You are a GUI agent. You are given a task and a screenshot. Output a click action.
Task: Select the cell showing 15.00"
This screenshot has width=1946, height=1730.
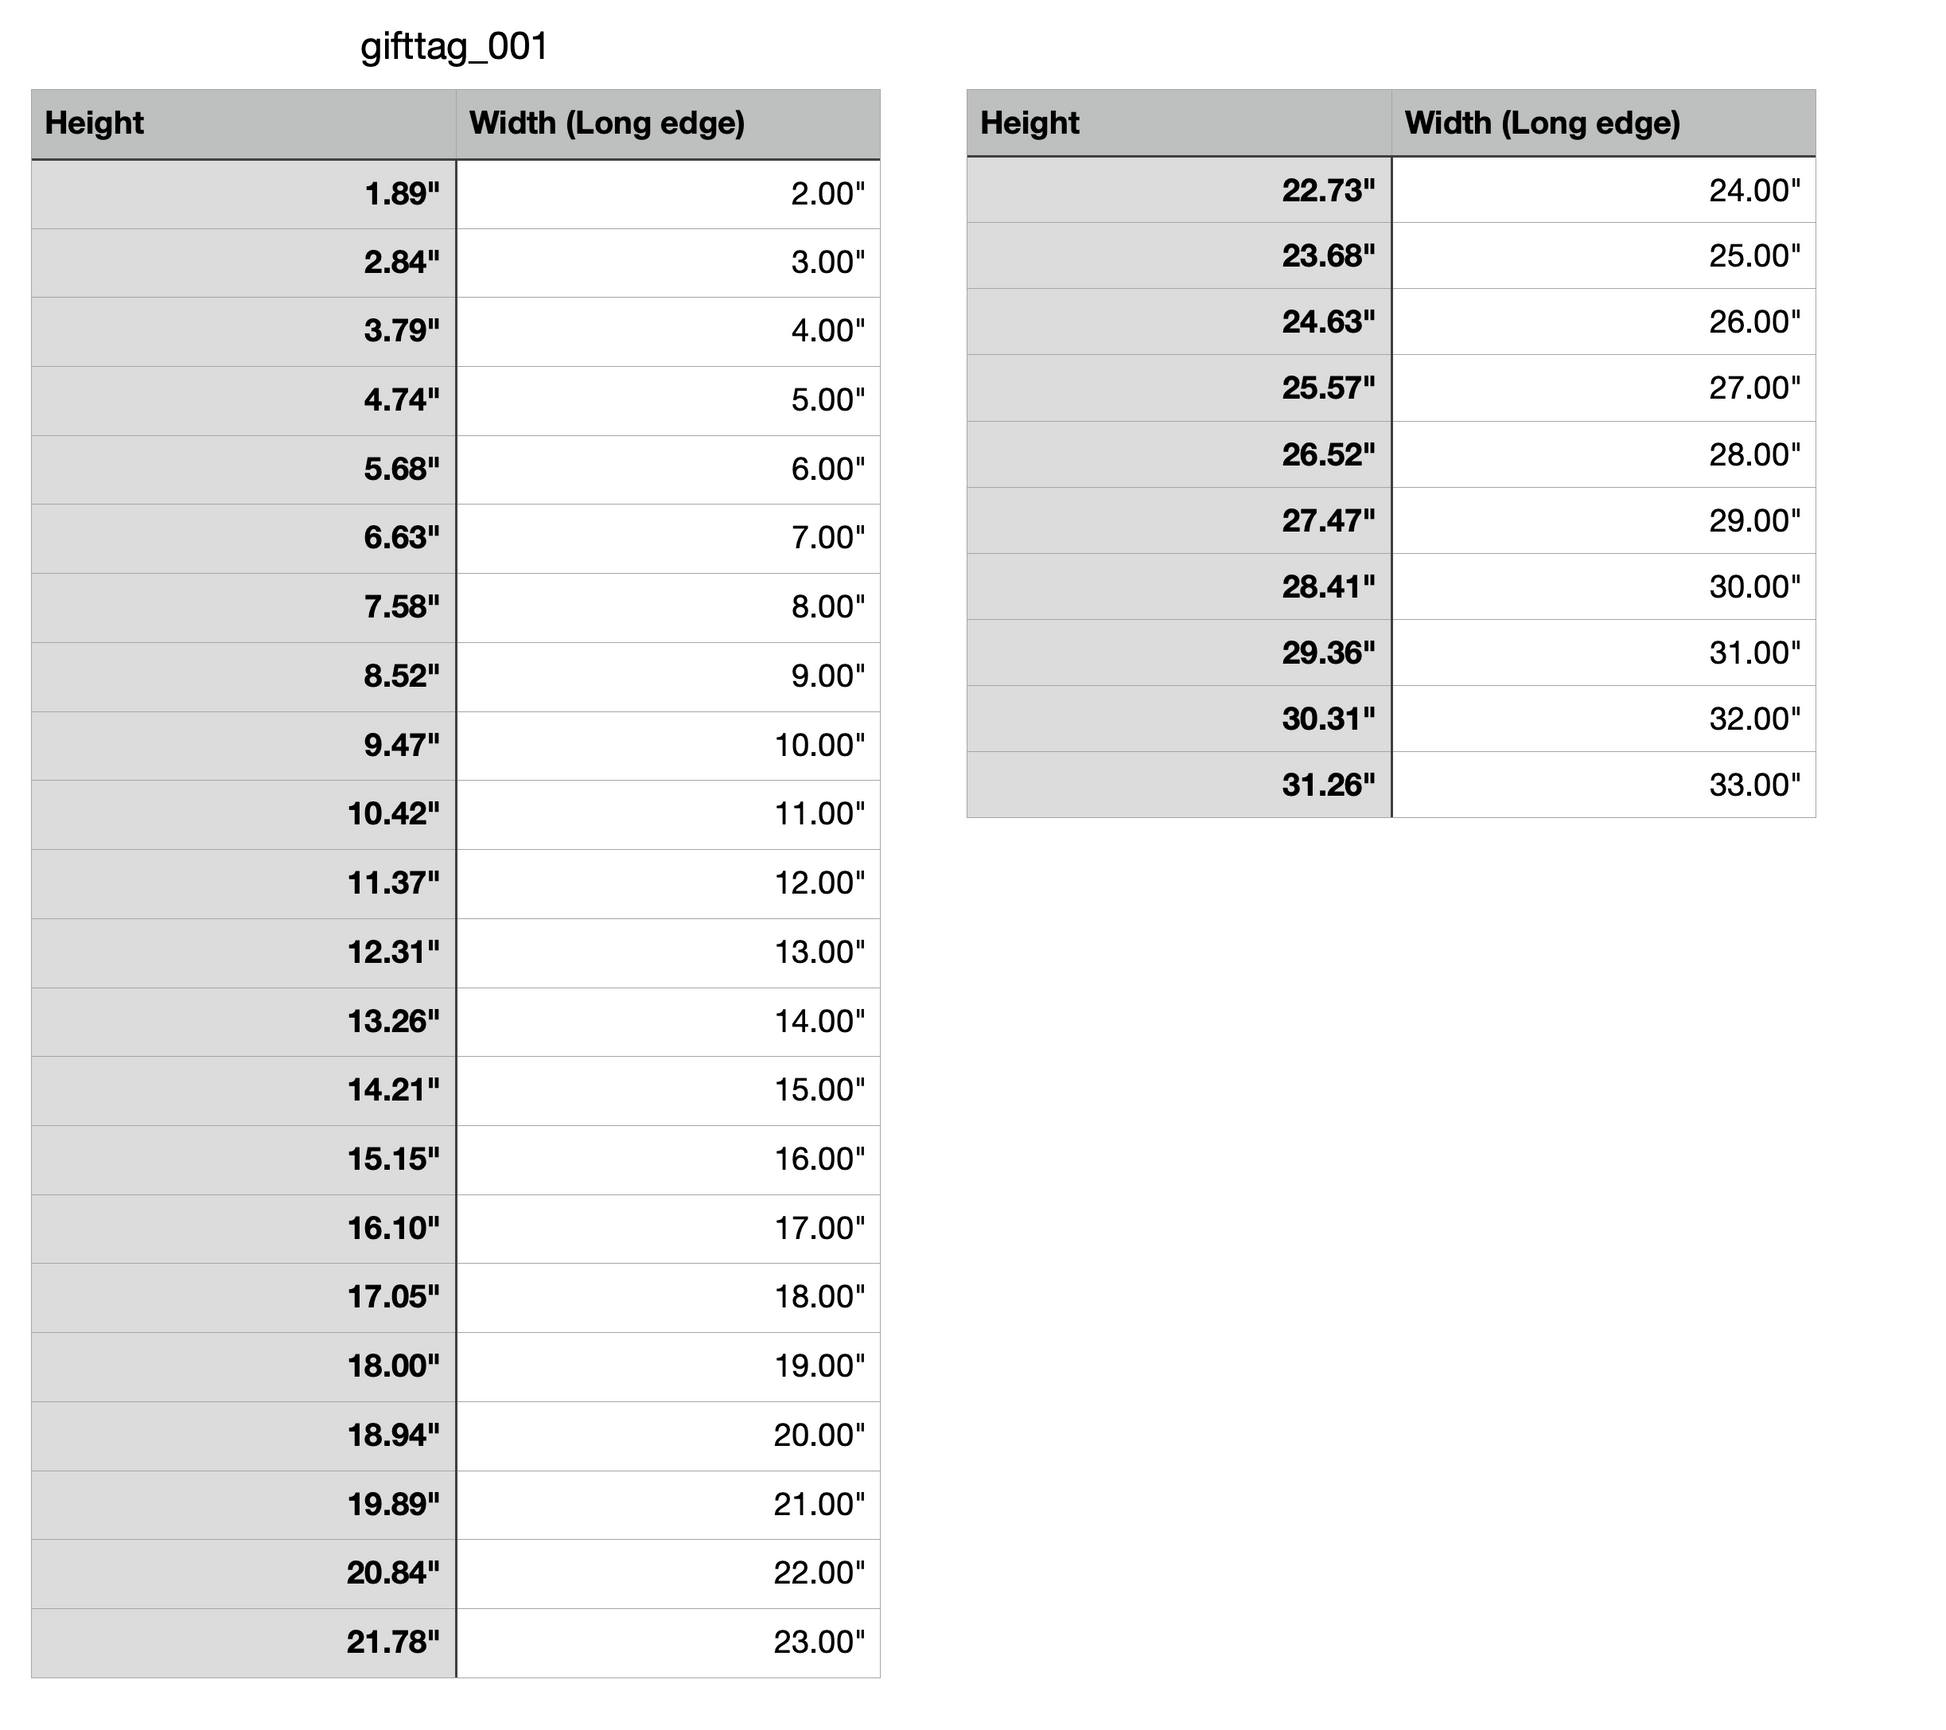[667, 1090]
